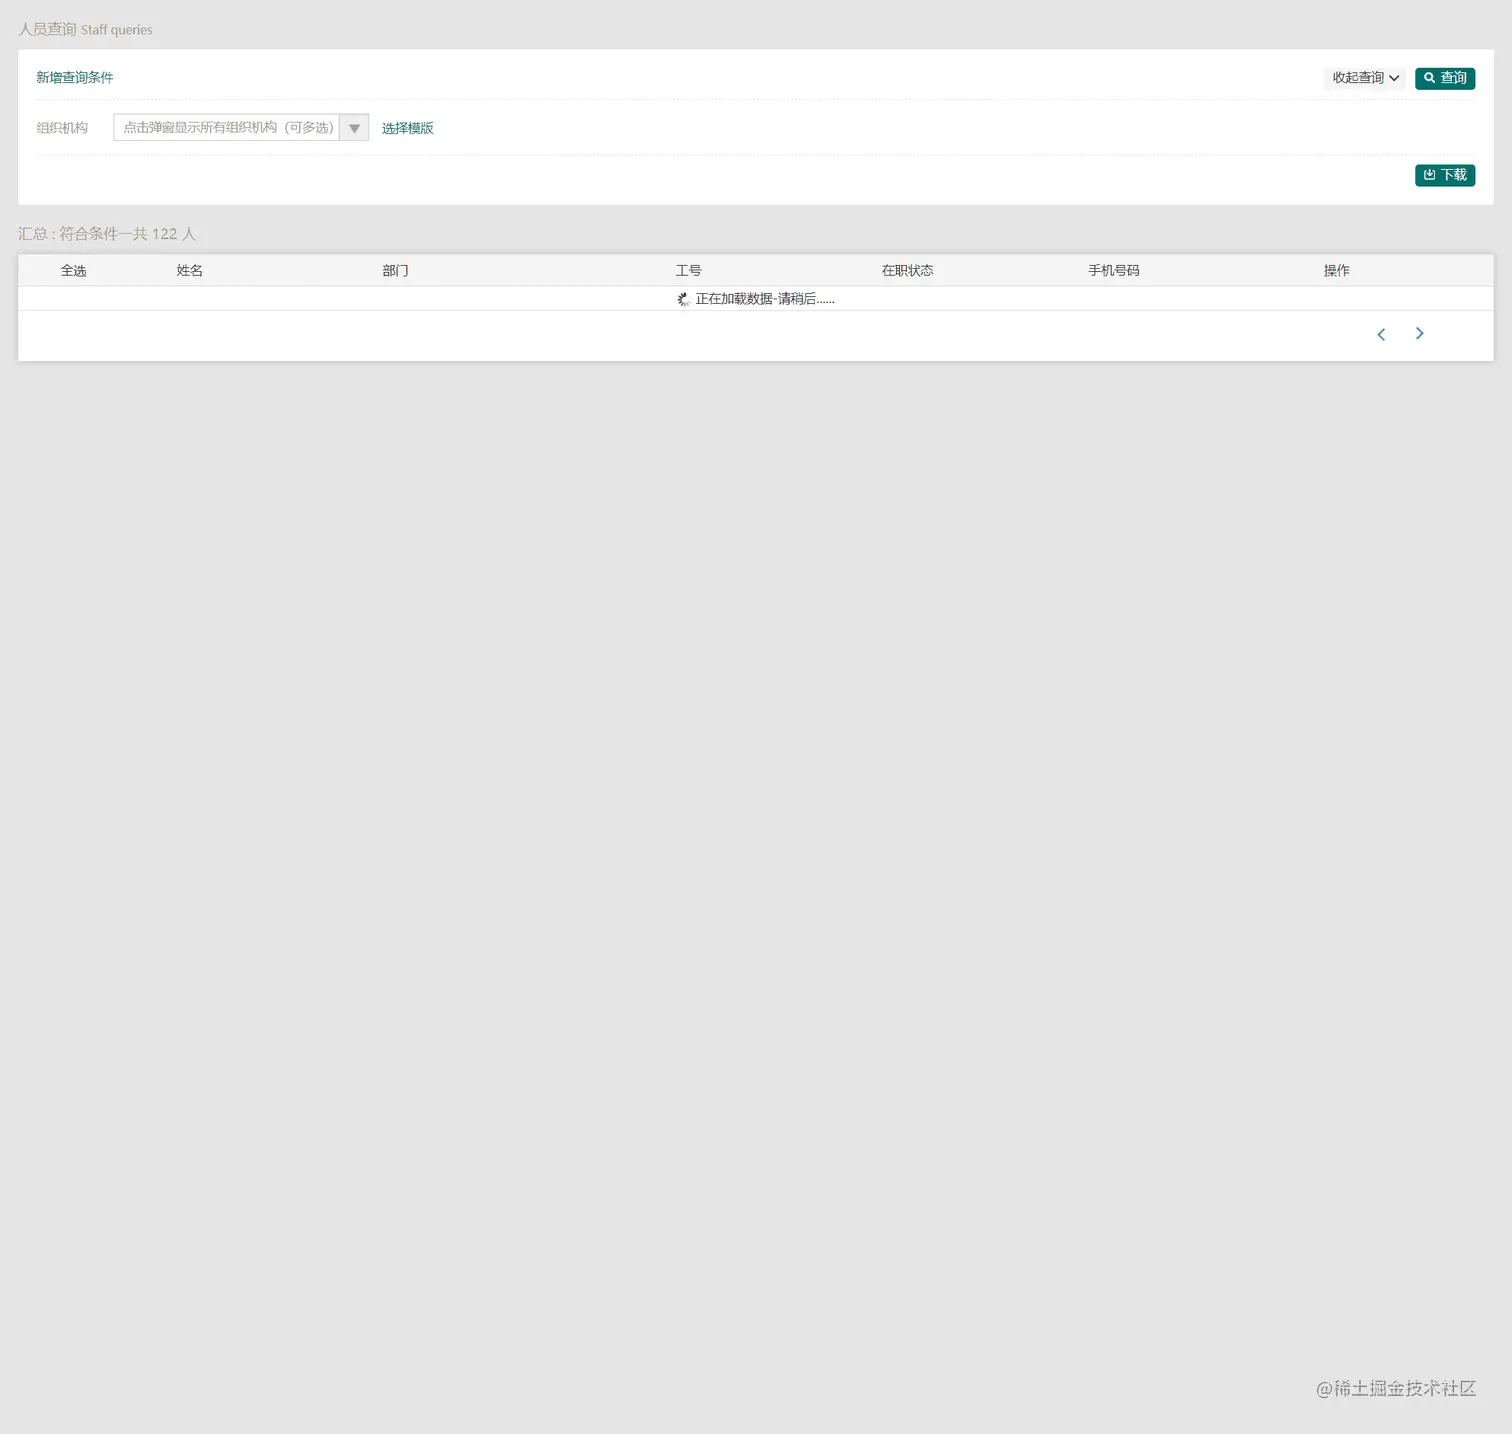Click the 下载 download button
The image size is (1512, 1434).
1444,175
